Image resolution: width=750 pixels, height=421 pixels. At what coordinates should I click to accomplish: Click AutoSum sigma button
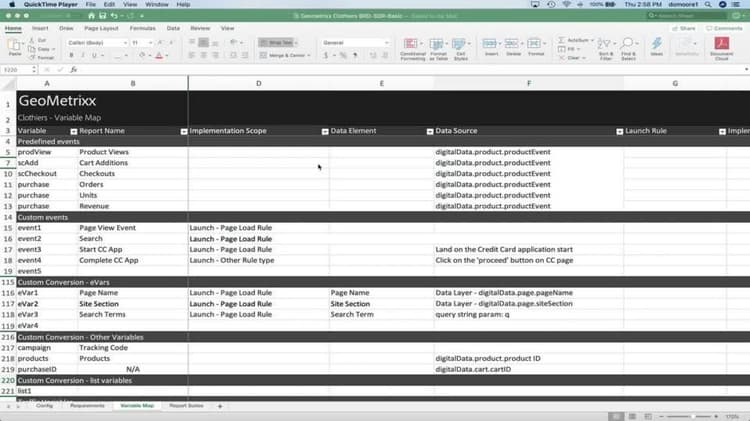[x=562, y=40]
